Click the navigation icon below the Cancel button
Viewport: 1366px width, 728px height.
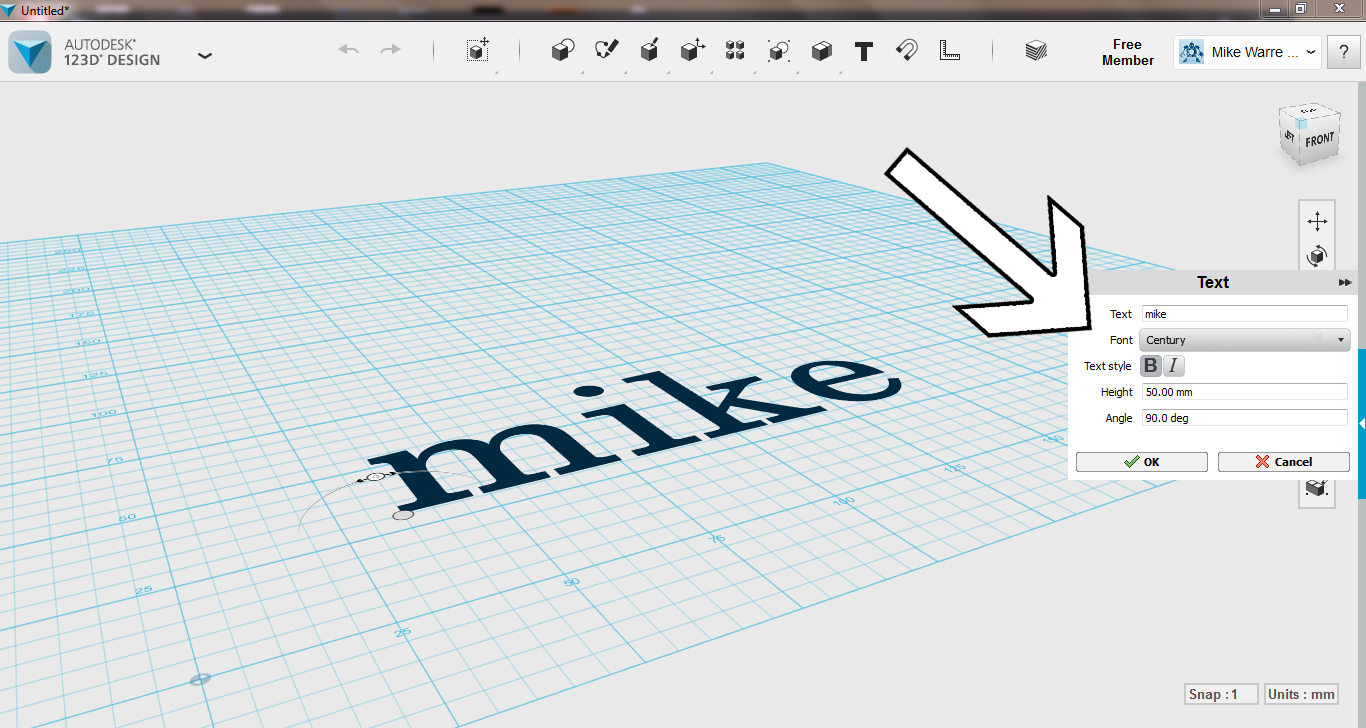(x=1317, y=490)
